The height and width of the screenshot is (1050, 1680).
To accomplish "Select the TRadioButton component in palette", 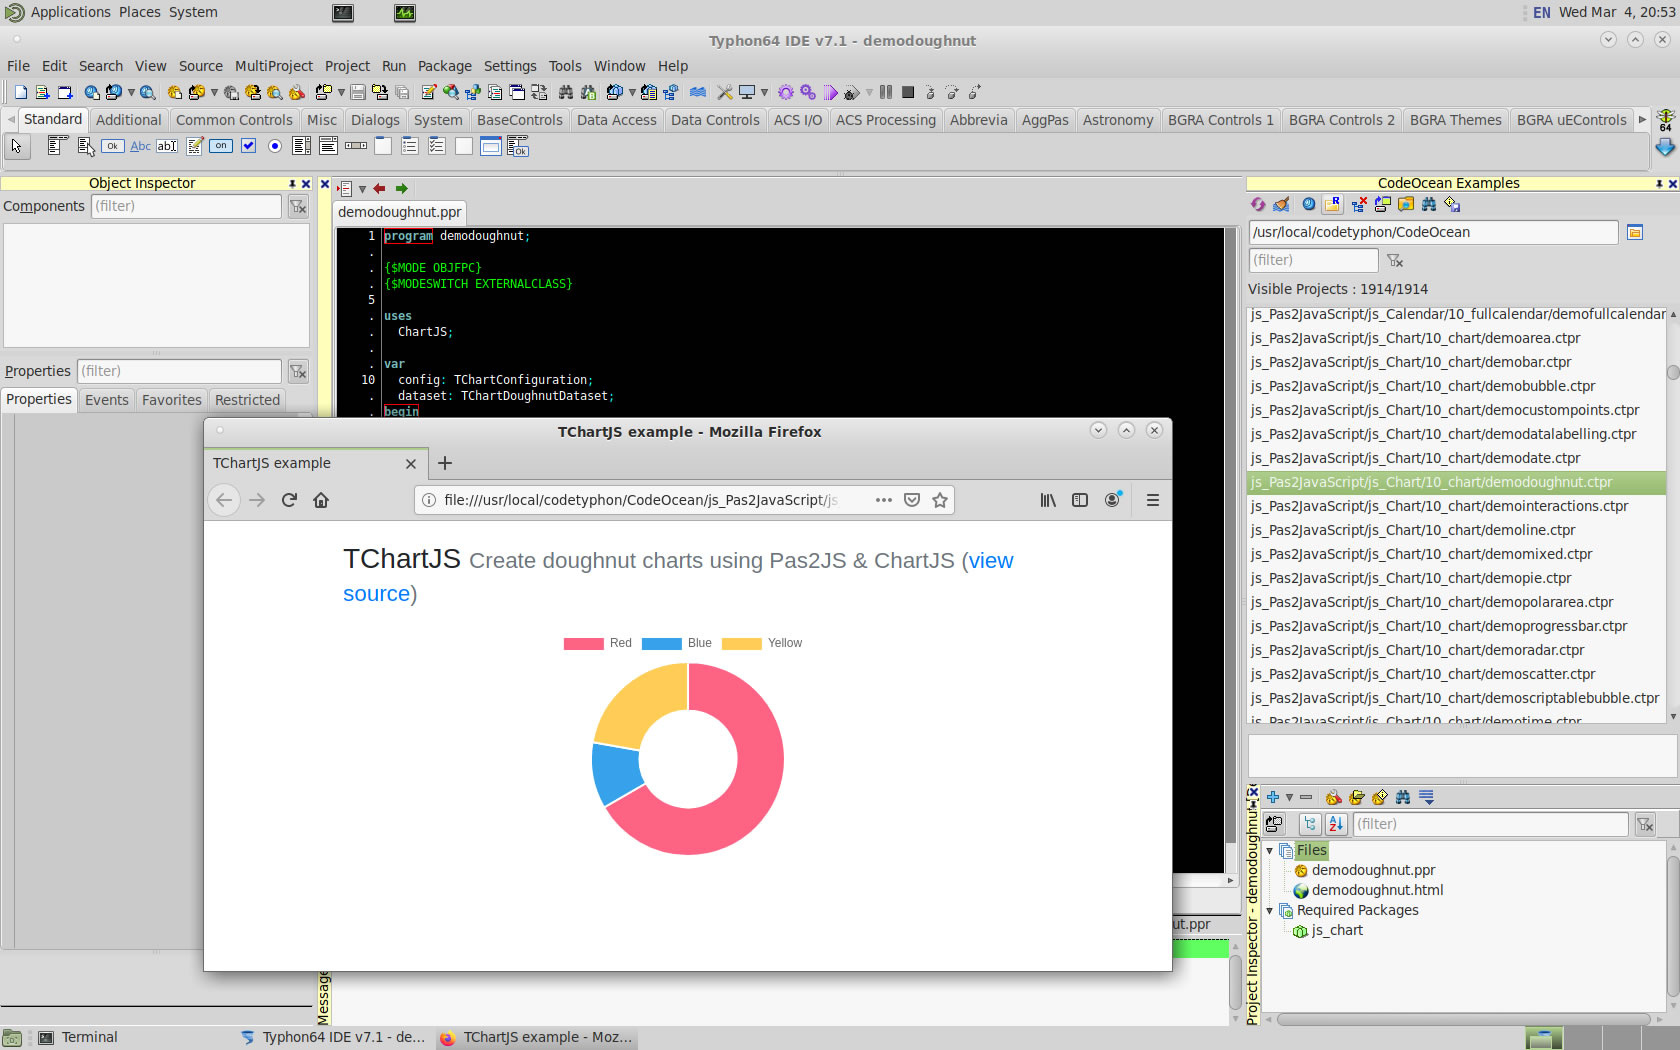I will click(275, 146).
